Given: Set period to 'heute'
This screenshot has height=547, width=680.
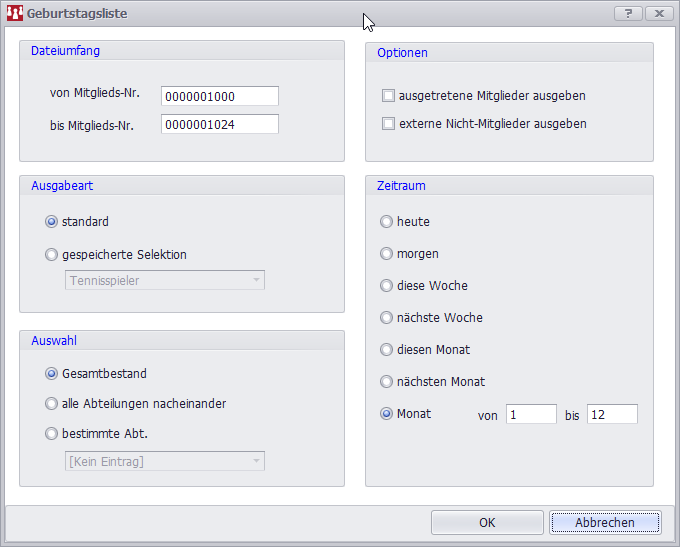Looking at the screenshot, I should 387,222.
